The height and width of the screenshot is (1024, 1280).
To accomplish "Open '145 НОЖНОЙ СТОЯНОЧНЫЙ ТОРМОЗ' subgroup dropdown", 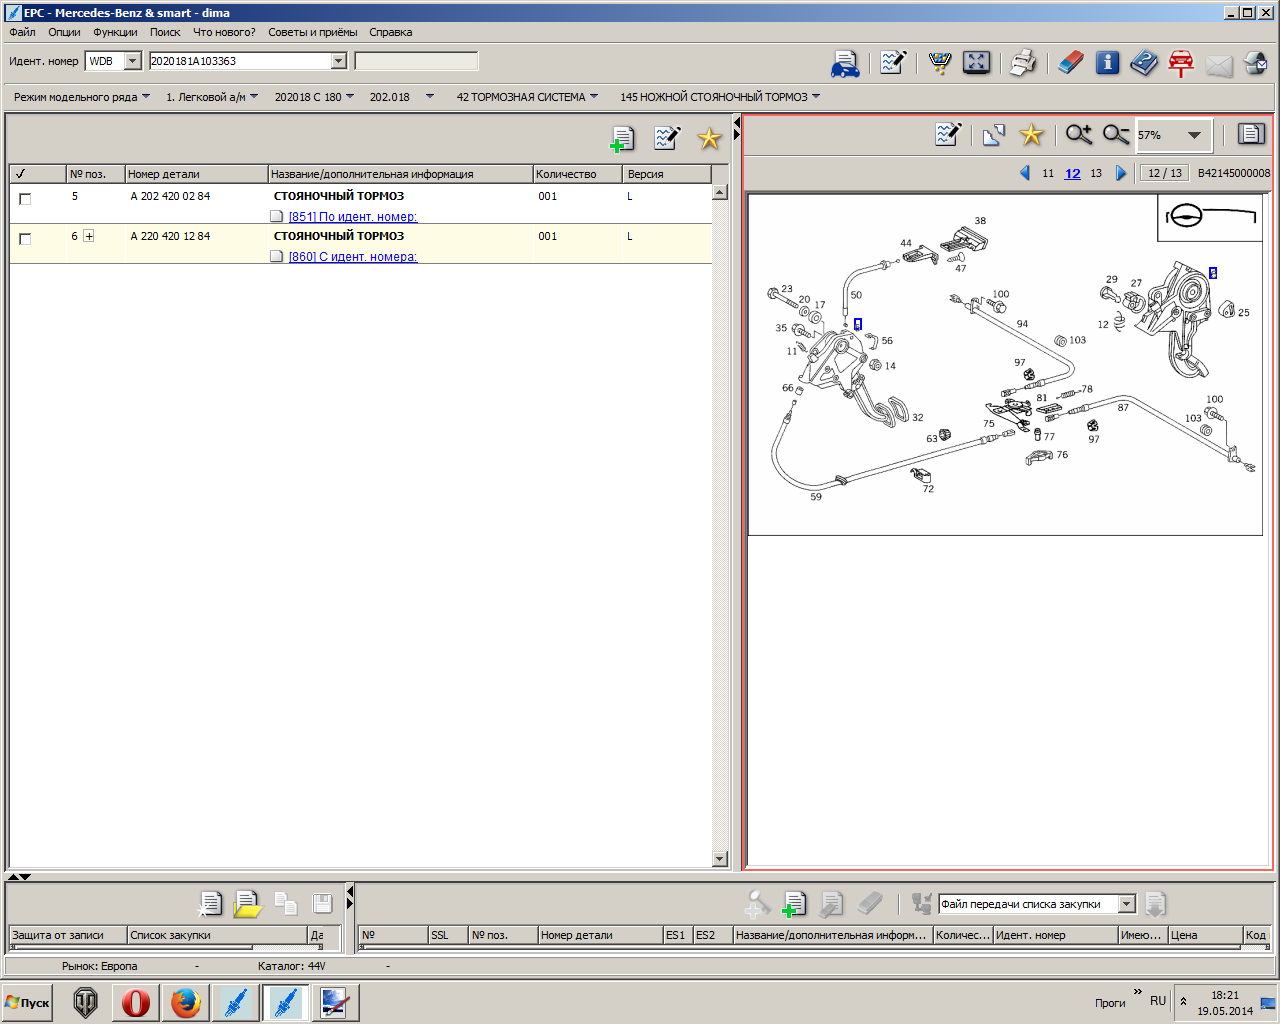I will point(720,97).
